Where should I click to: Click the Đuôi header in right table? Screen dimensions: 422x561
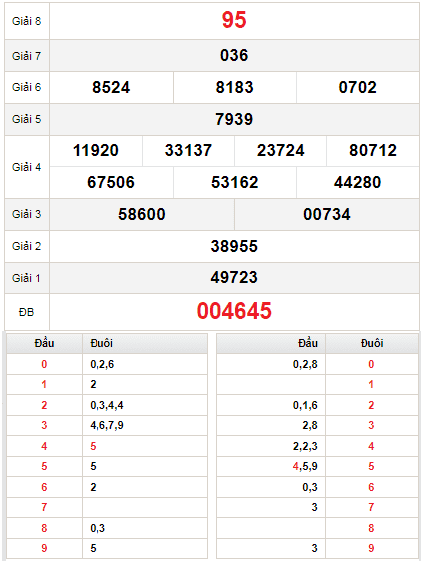click(x=372, y=343)
